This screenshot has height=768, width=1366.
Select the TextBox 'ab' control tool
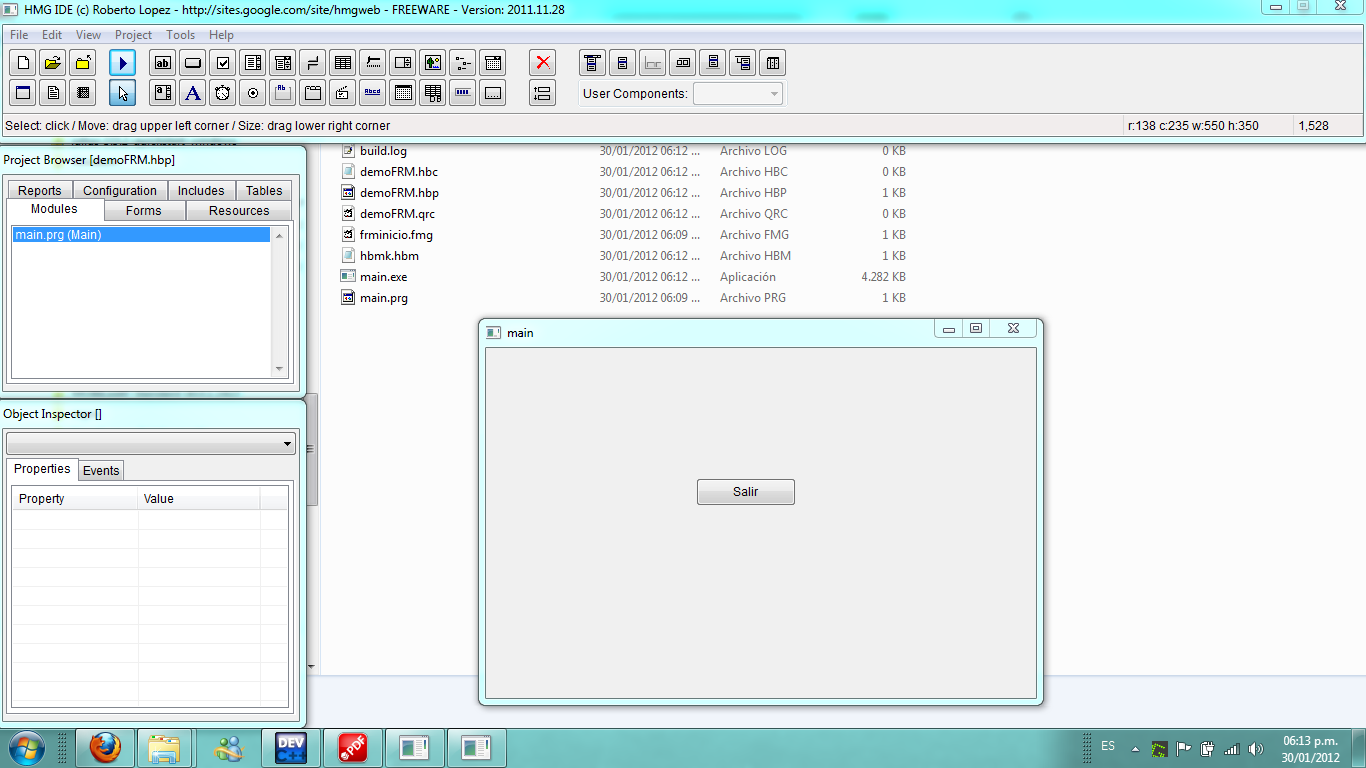click(163, 63)
